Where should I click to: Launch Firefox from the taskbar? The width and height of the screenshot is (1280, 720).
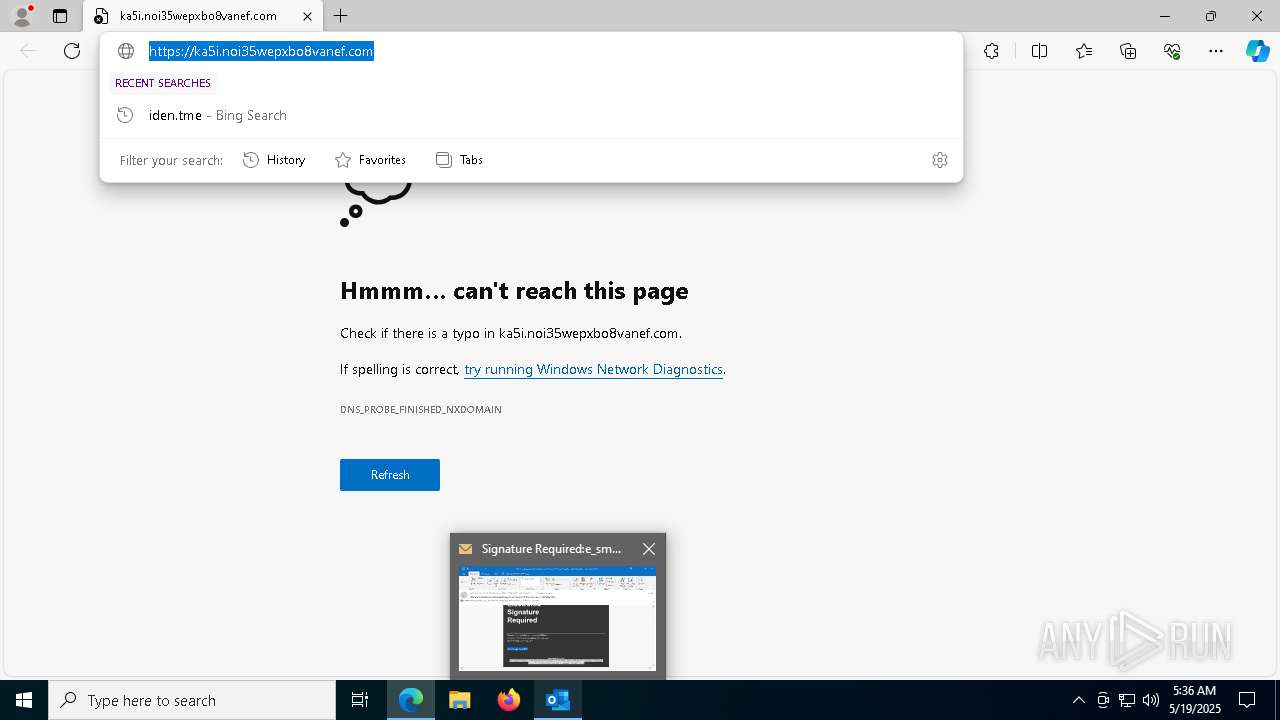tap(509, 700)
